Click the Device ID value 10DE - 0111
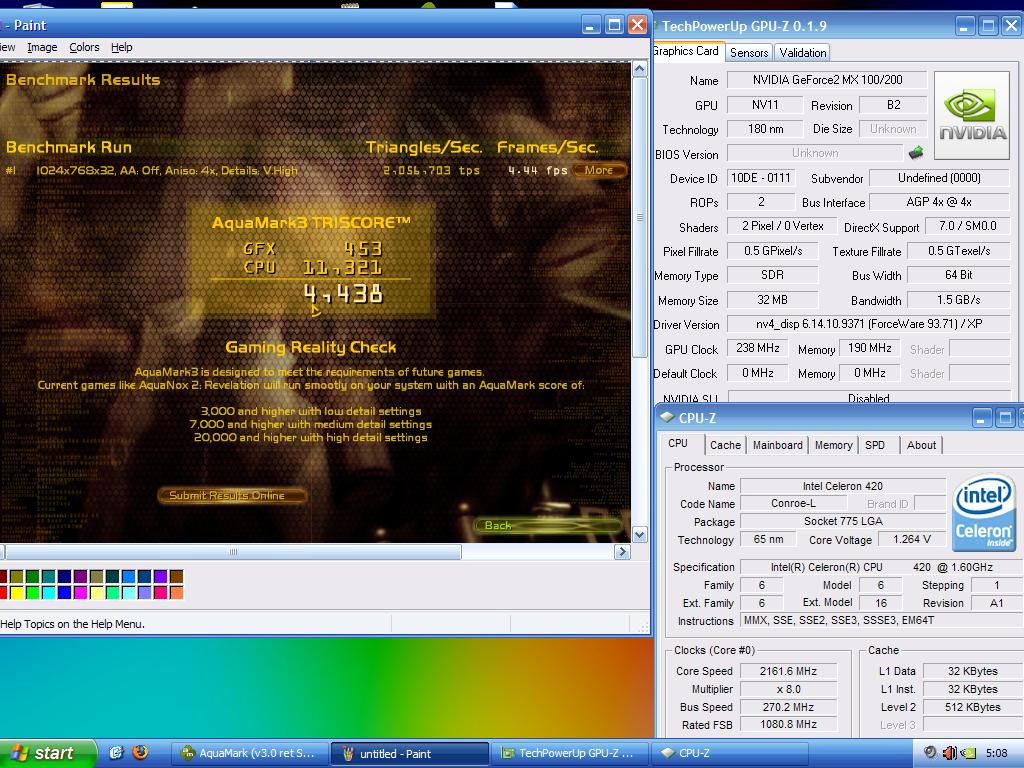Viewport: 1024px width, 768px height. pos(760,178)
